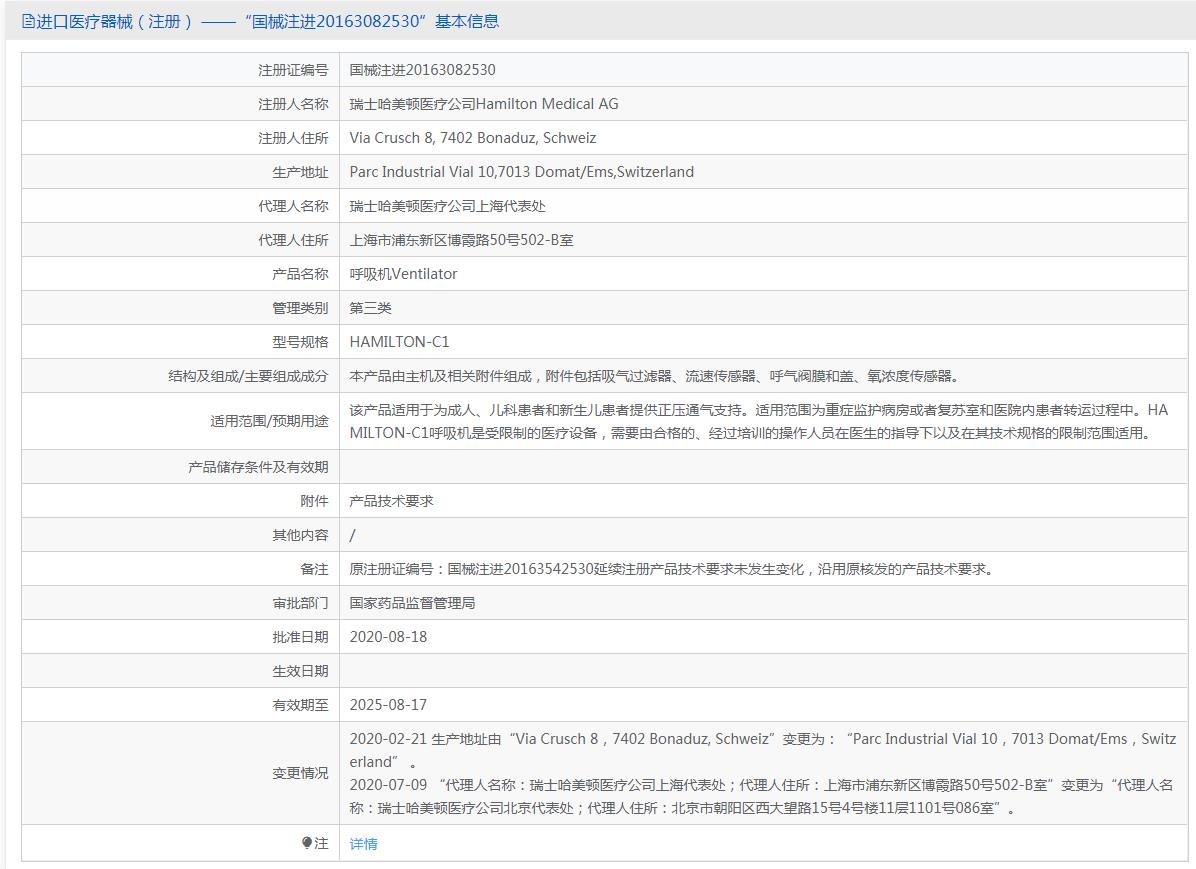This screenshot has width=1196, height=869.
Task: Click the 注册证编号 label cell
Action: [x=293, y=70]
